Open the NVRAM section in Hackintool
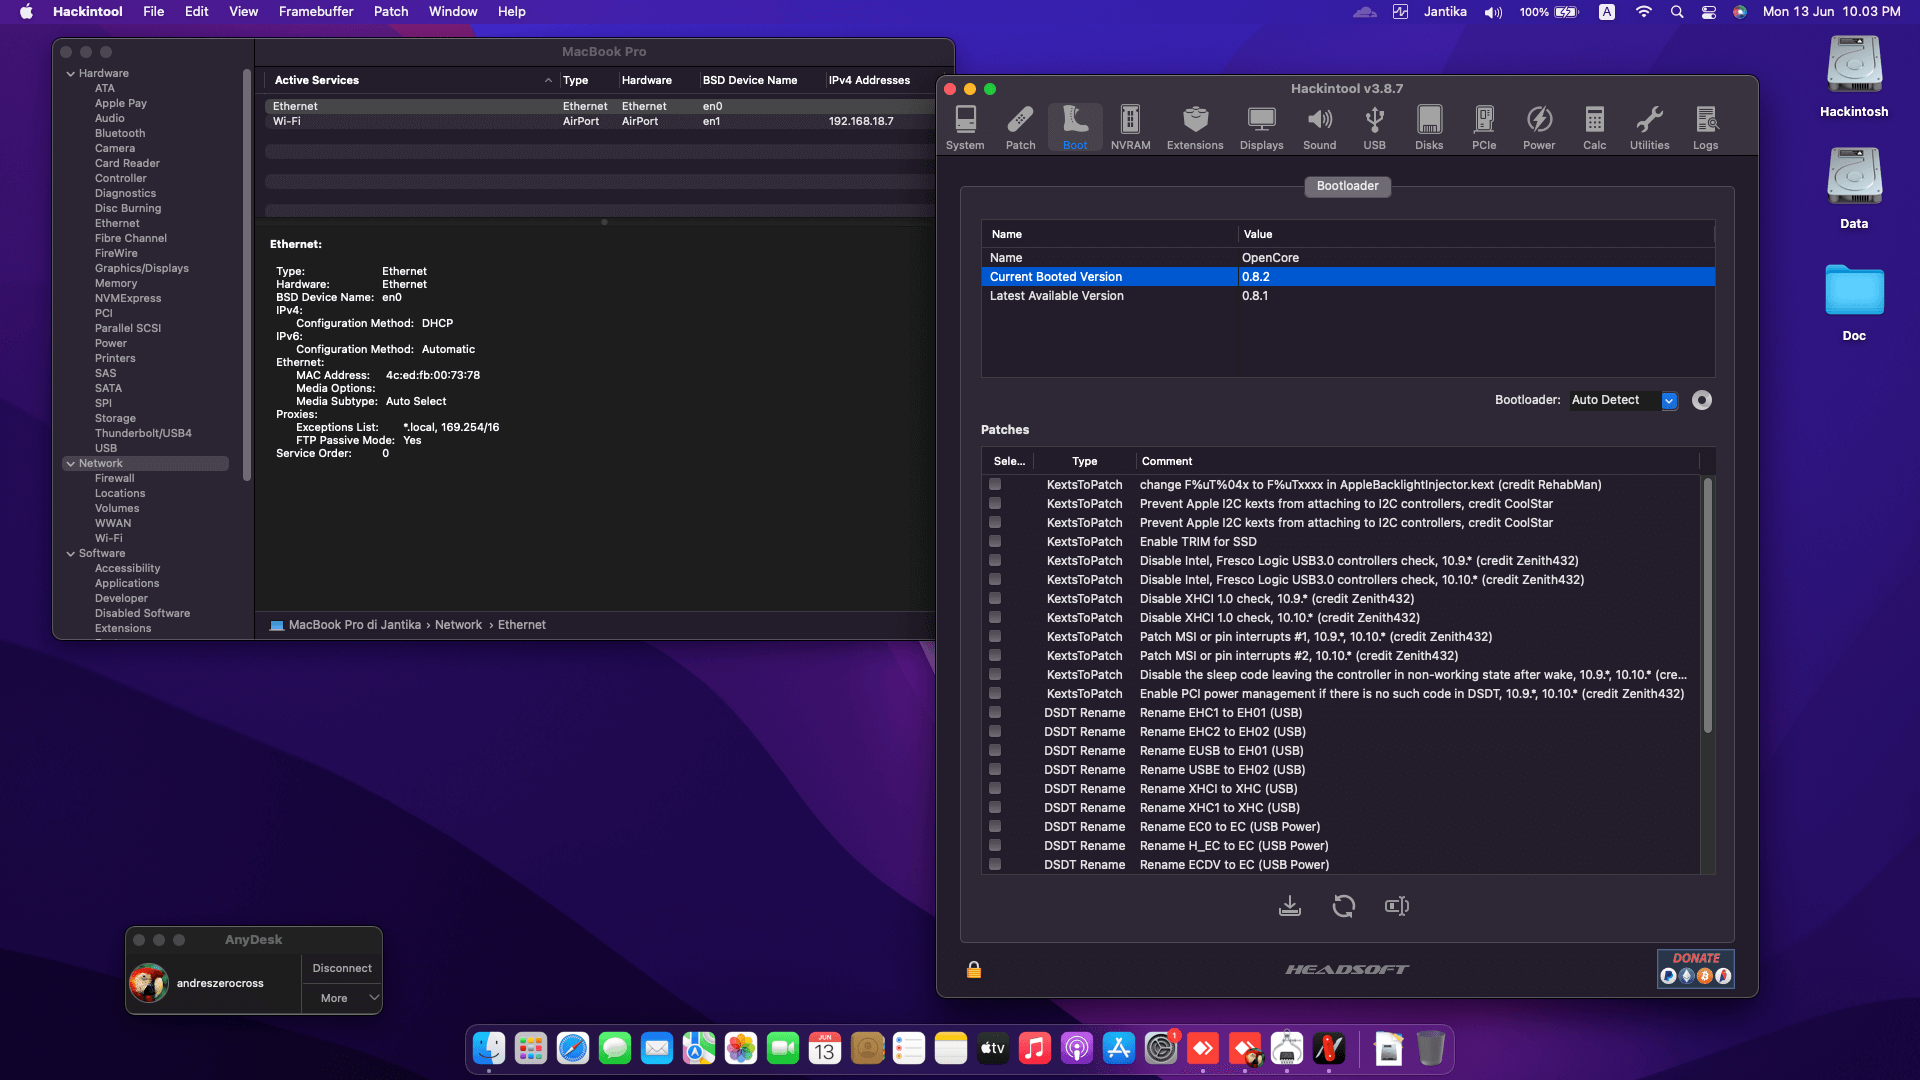1920x1080 pixels. coord(1130,127)
